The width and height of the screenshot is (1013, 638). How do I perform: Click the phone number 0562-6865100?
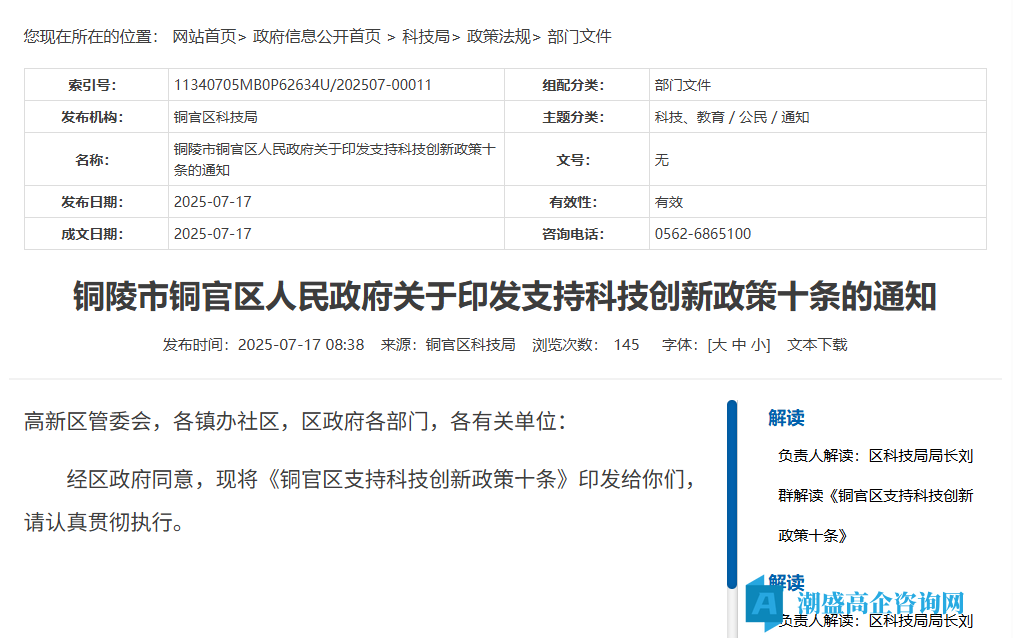(x=702, y=234)
